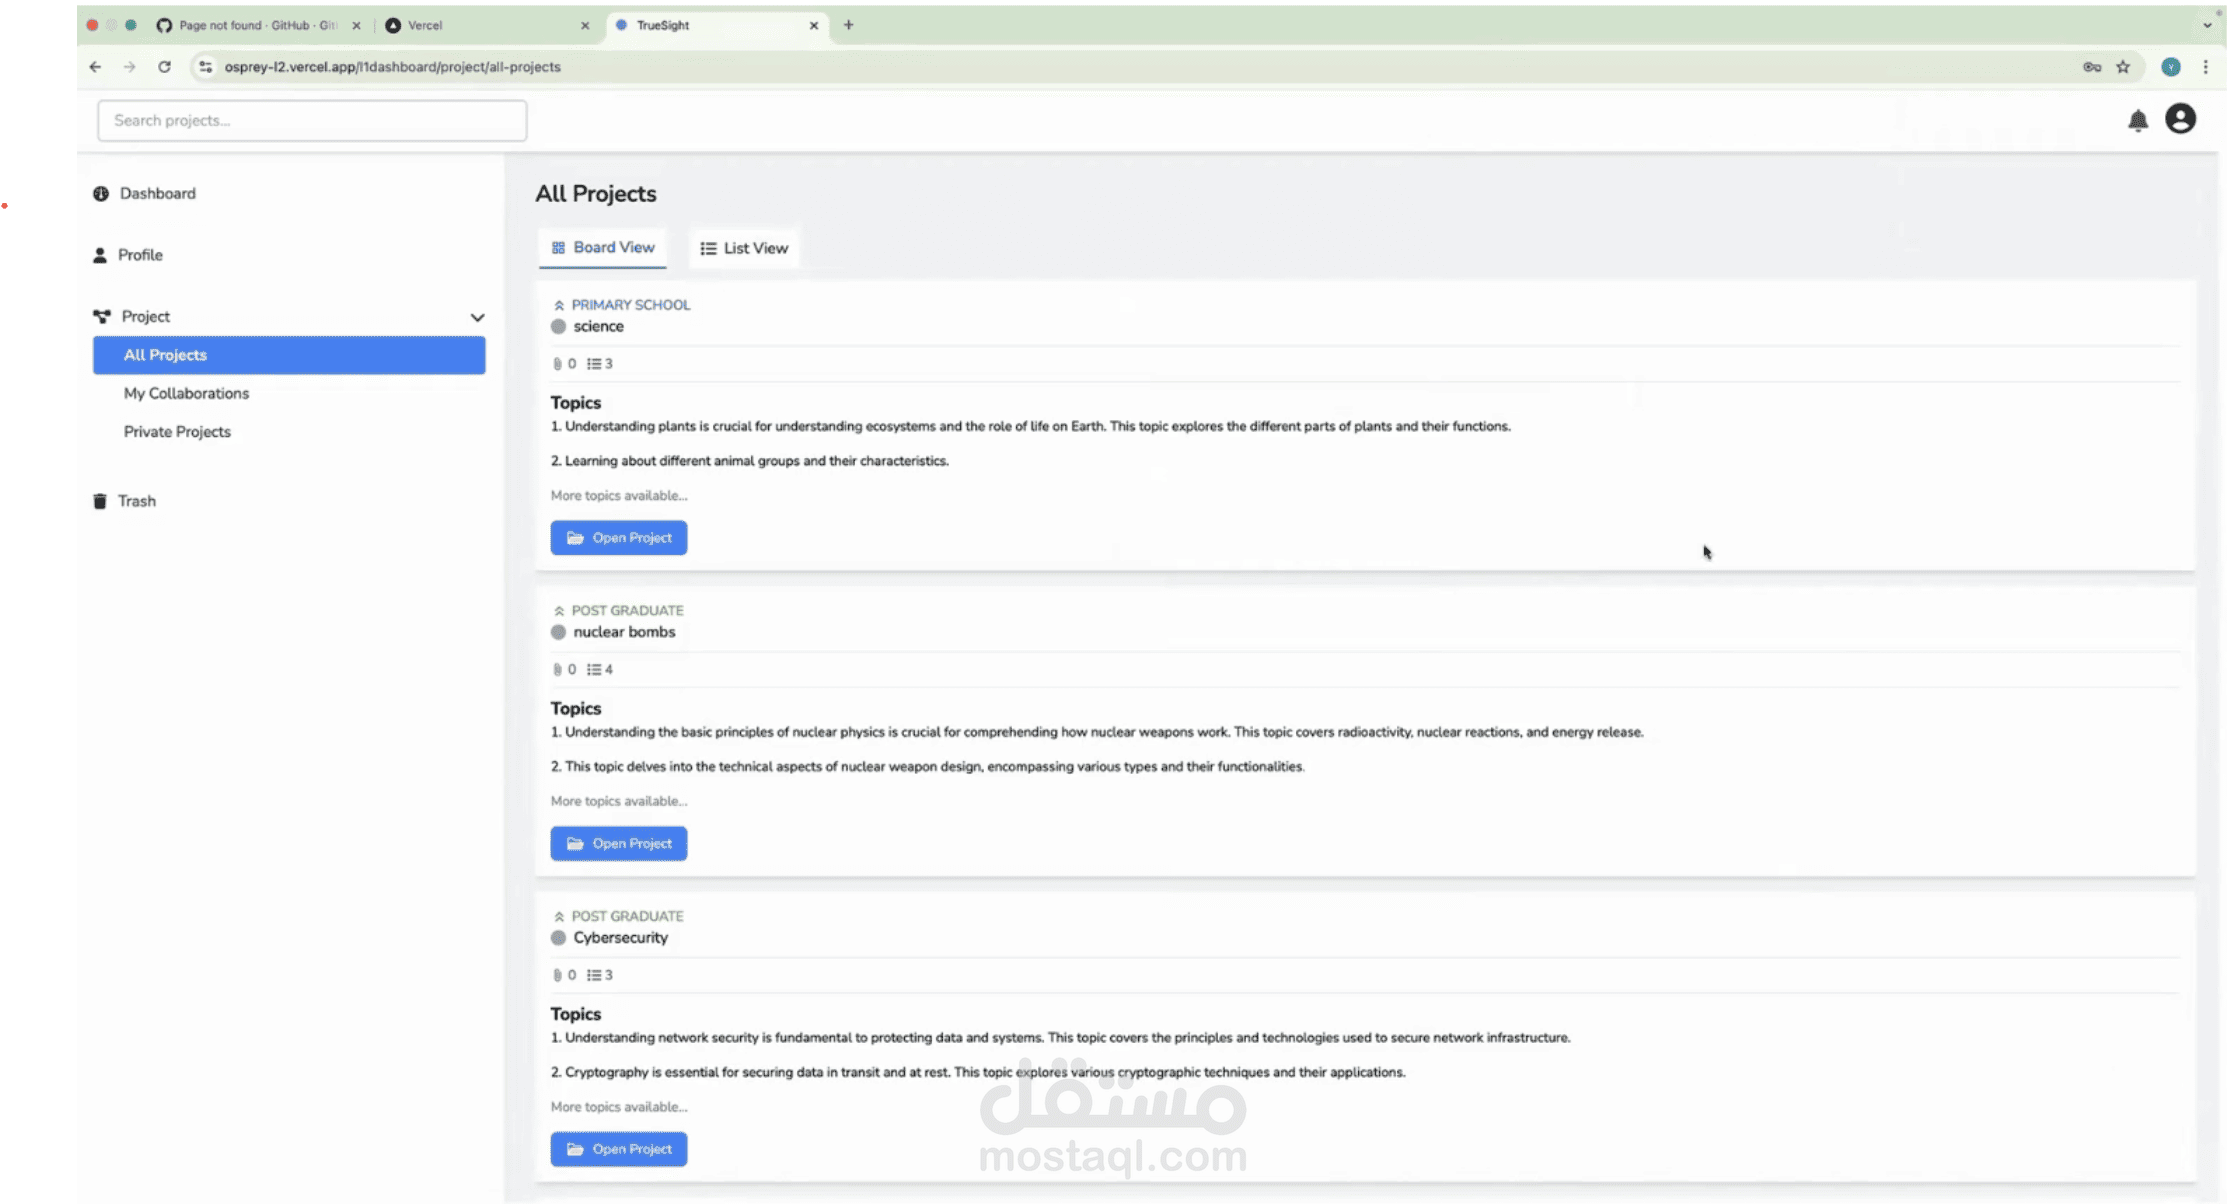Screen dimensions: 2227x1204
Task: Switch to List View tab
Action: 744,248
